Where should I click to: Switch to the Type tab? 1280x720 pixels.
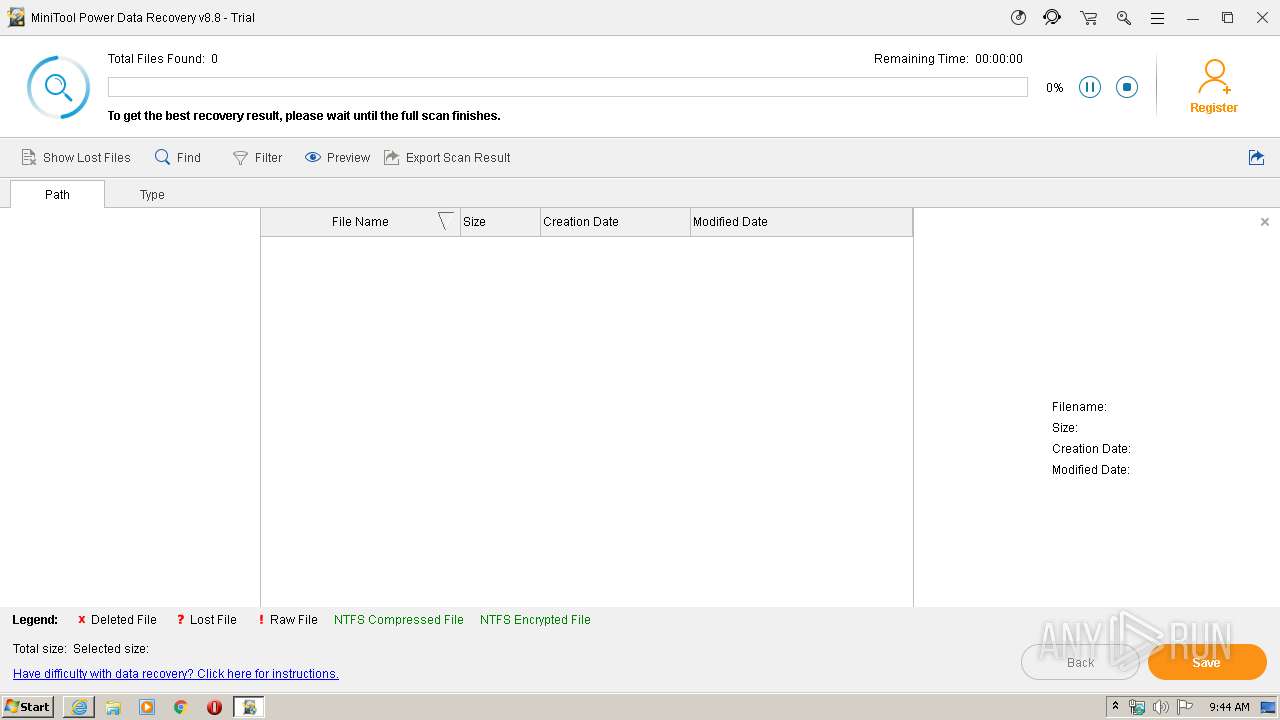tap(152, 194)
